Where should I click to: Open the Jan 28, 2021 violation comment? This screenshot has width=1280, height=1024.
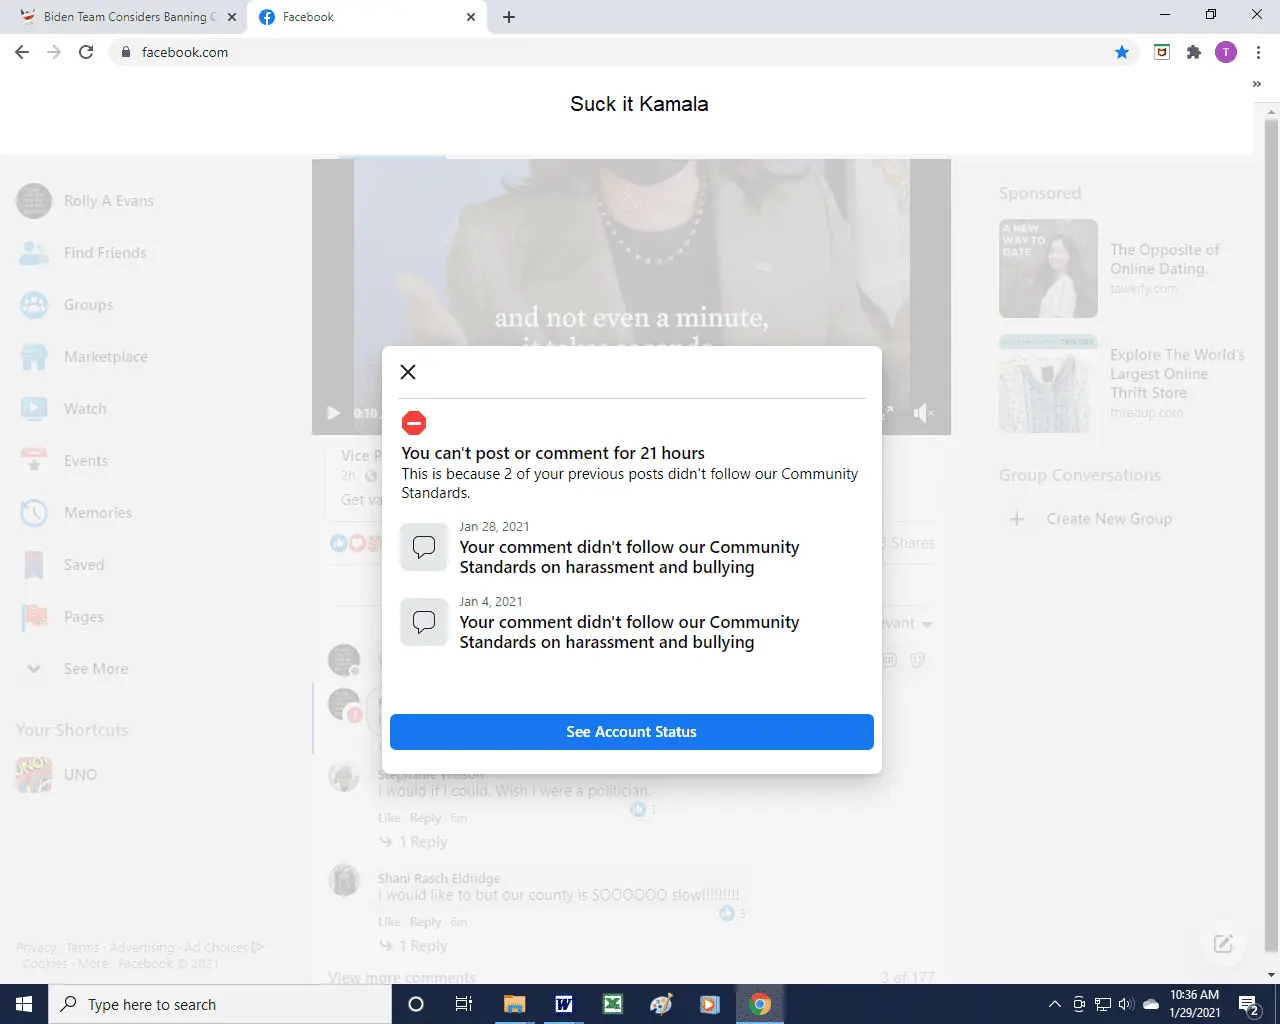[630, 557]
